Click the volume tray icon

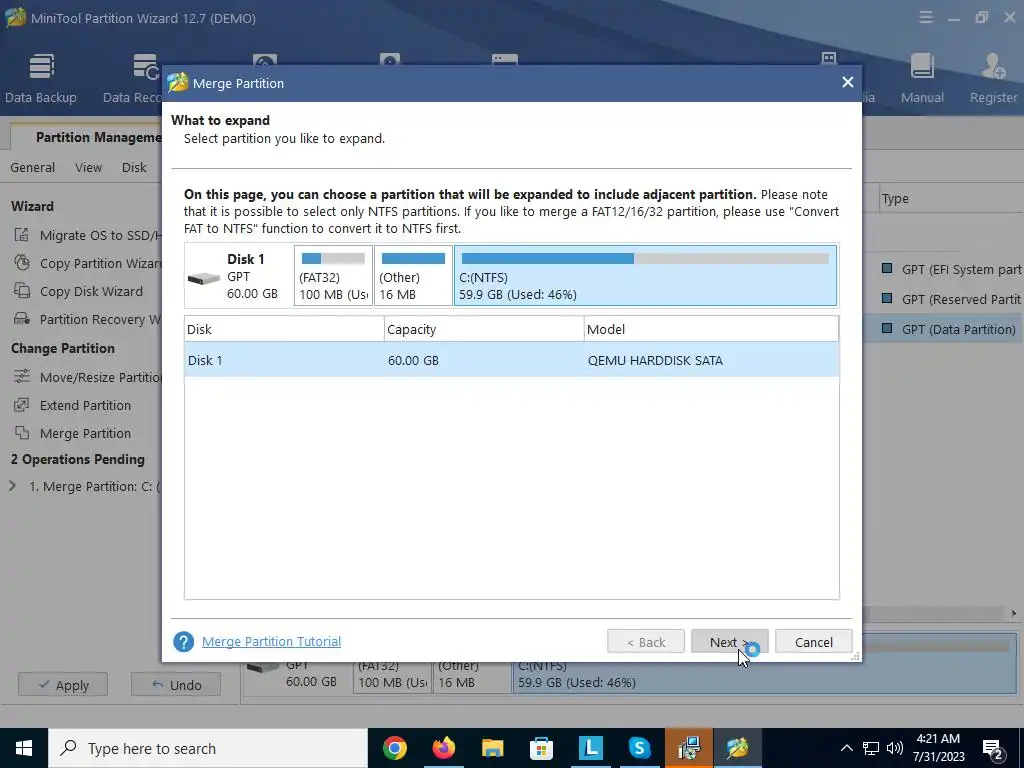point(895,748)
